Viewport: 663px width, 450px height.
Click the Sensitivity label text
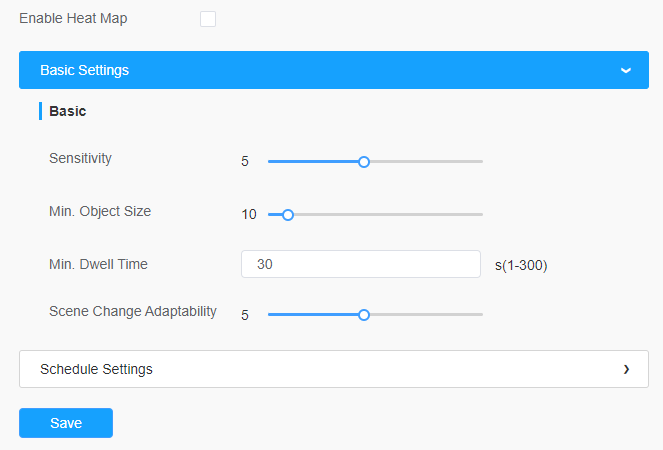(x=80, y=158)
